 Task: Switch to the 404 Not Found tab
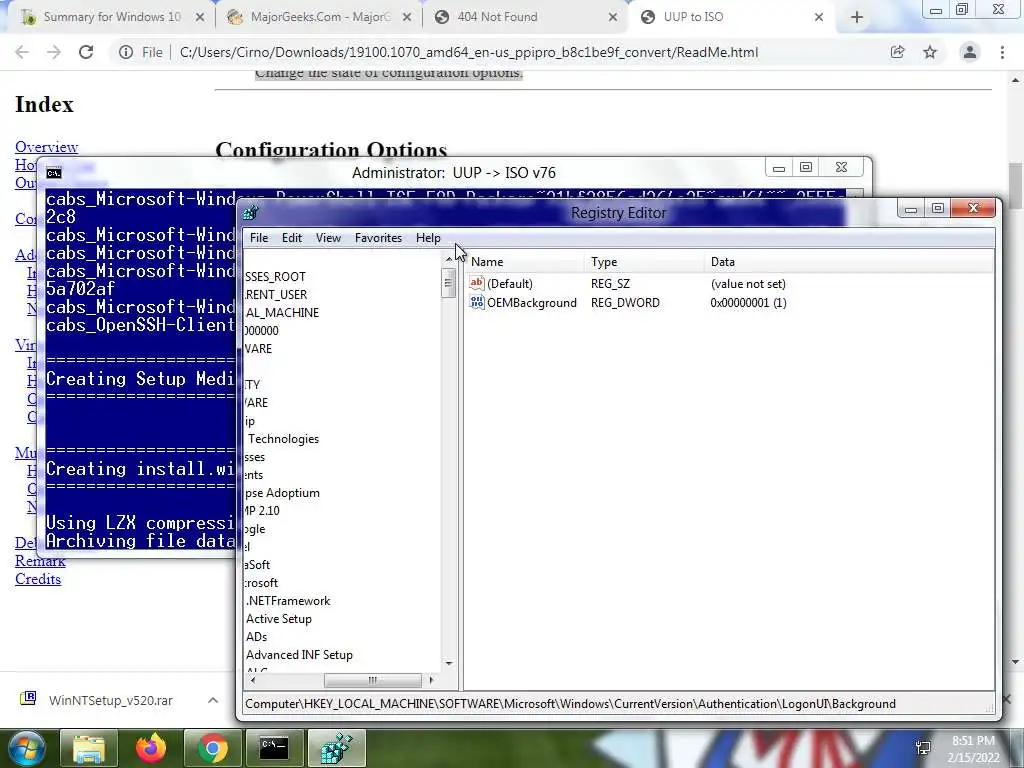point(497,17)
